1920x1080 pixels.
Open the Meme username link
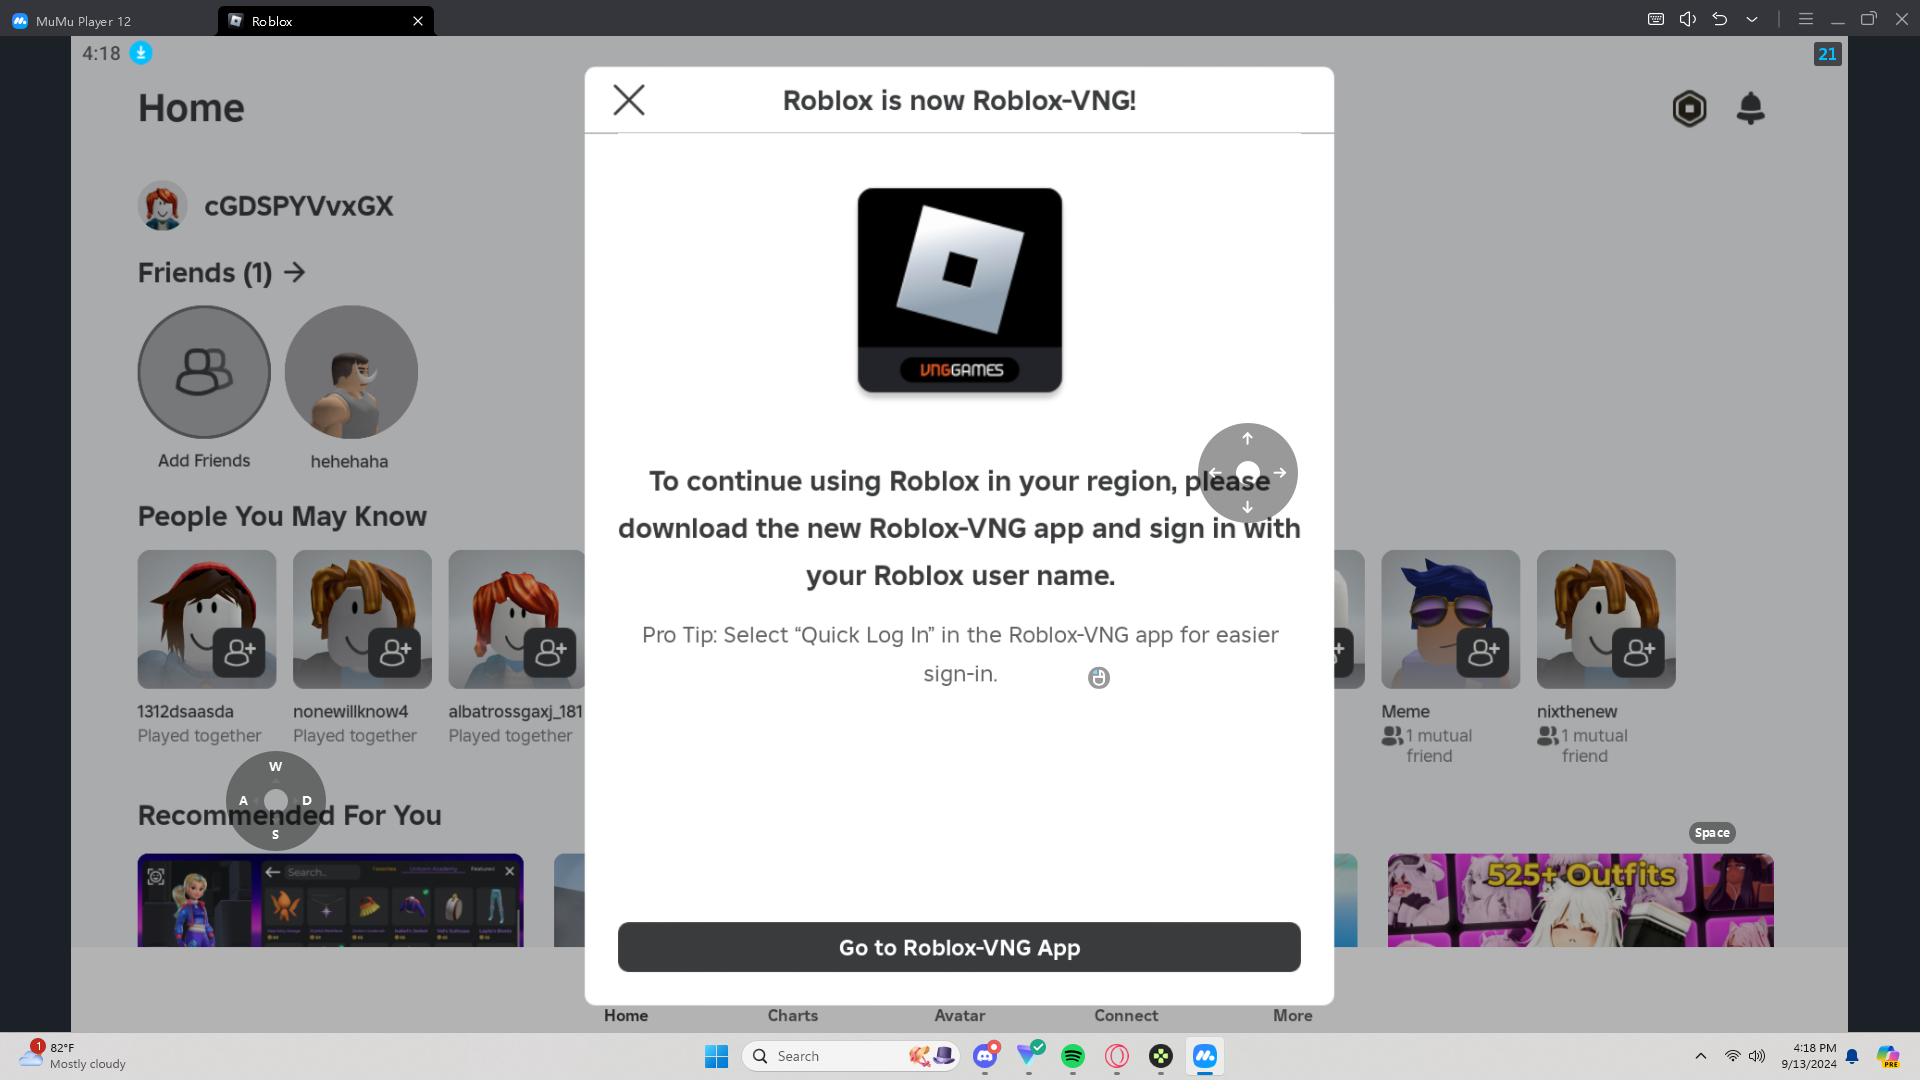coord(1406,712)
